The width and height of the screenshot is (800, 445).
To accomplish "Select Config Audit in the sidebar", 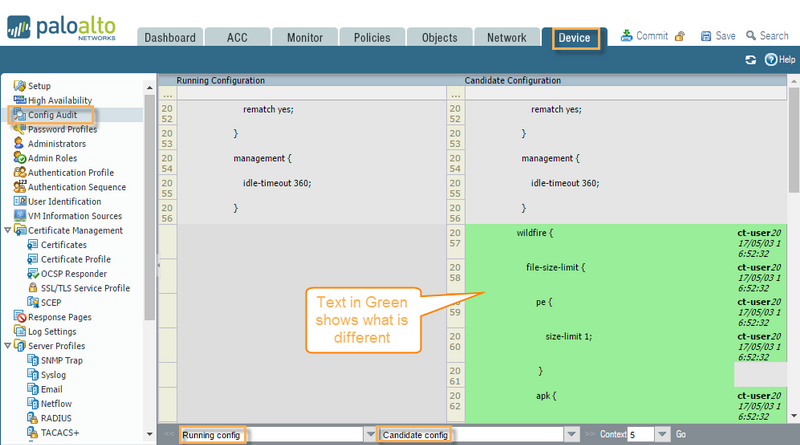I will pos(52,115).
